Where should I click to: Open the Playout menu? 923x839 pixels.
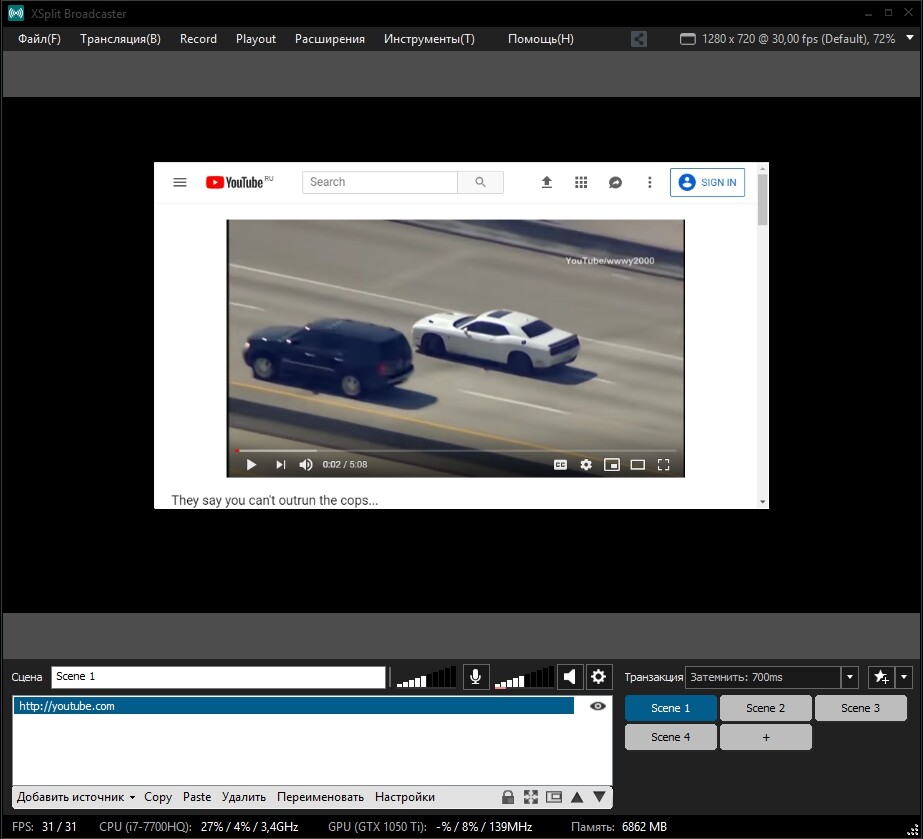[255, 39]
